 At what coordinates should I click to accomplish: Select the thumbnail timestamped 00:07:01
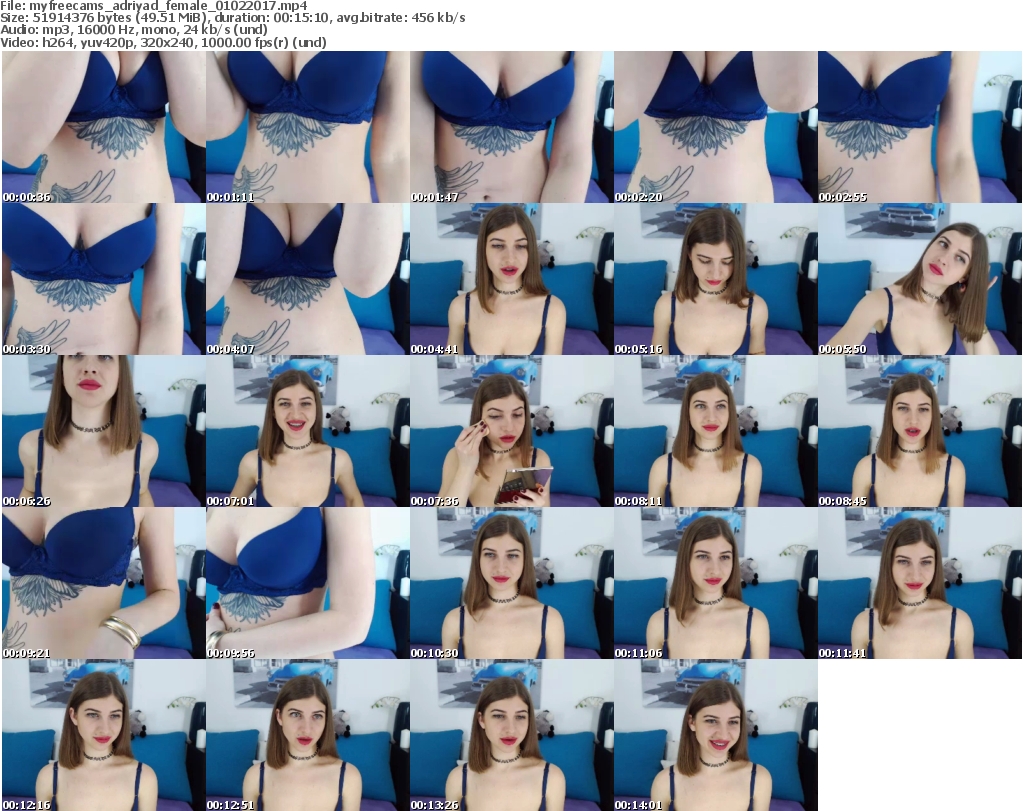pos(308,431)
